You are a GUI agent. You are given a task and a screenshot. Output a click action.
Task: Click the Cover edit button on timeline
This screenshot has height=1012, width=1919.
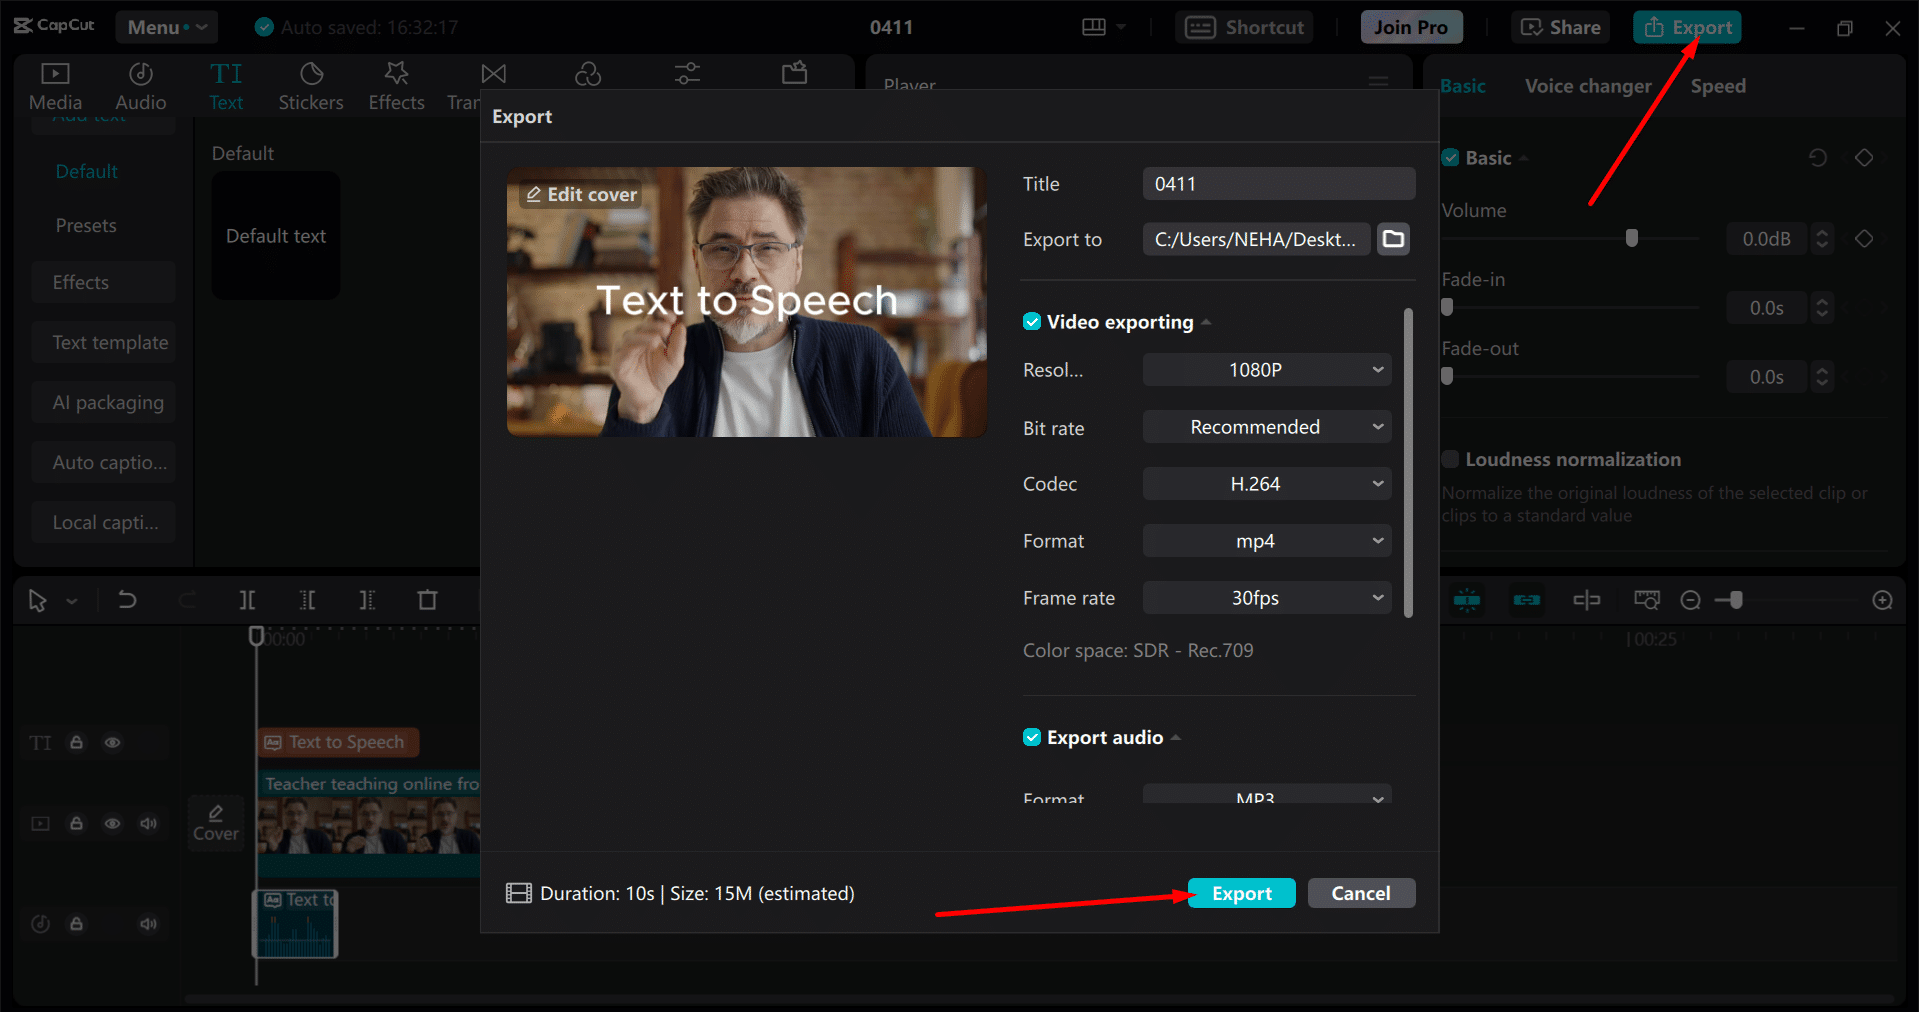tap(216, 823)
